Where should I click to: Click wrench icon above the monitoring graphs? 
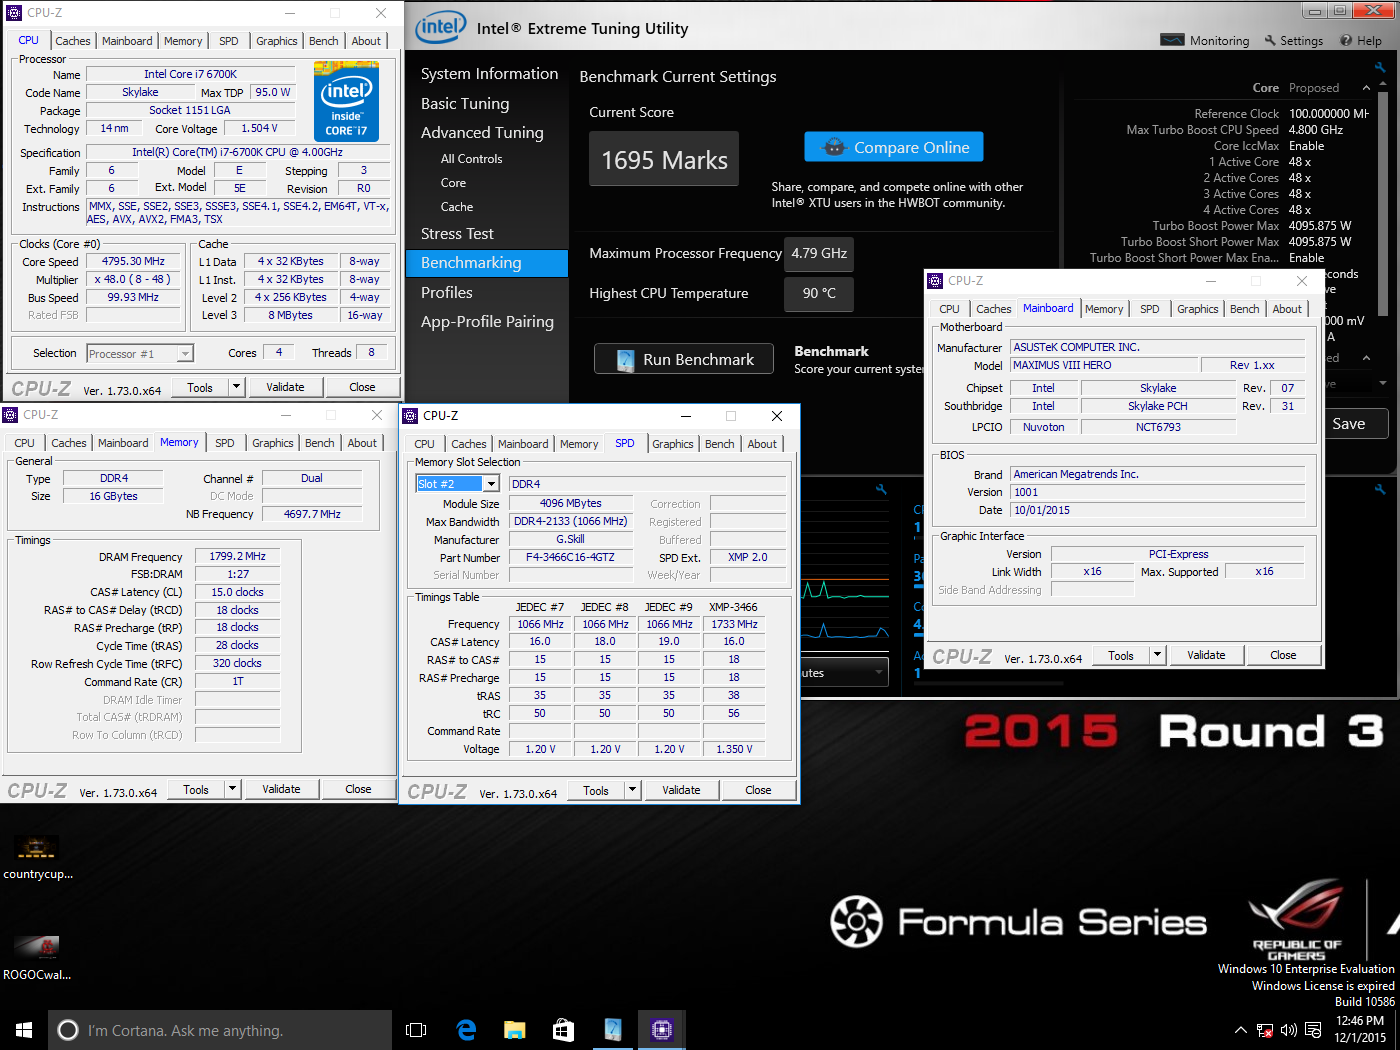pyautogui.click(x=881, y=489)
